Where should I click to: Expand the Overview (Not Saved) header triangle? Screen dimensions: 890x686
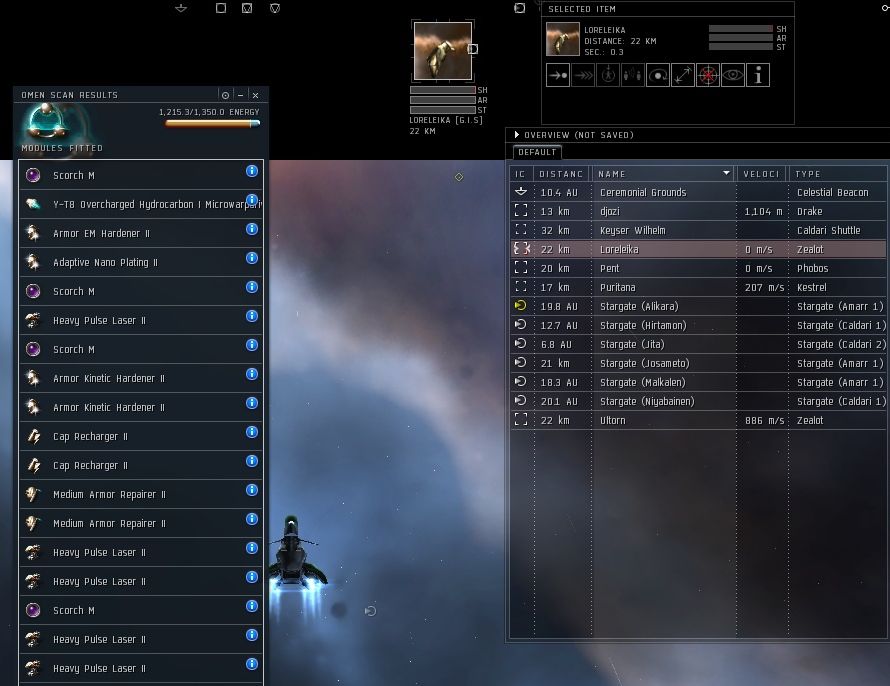pyautogui.click(x=517, y=134)
